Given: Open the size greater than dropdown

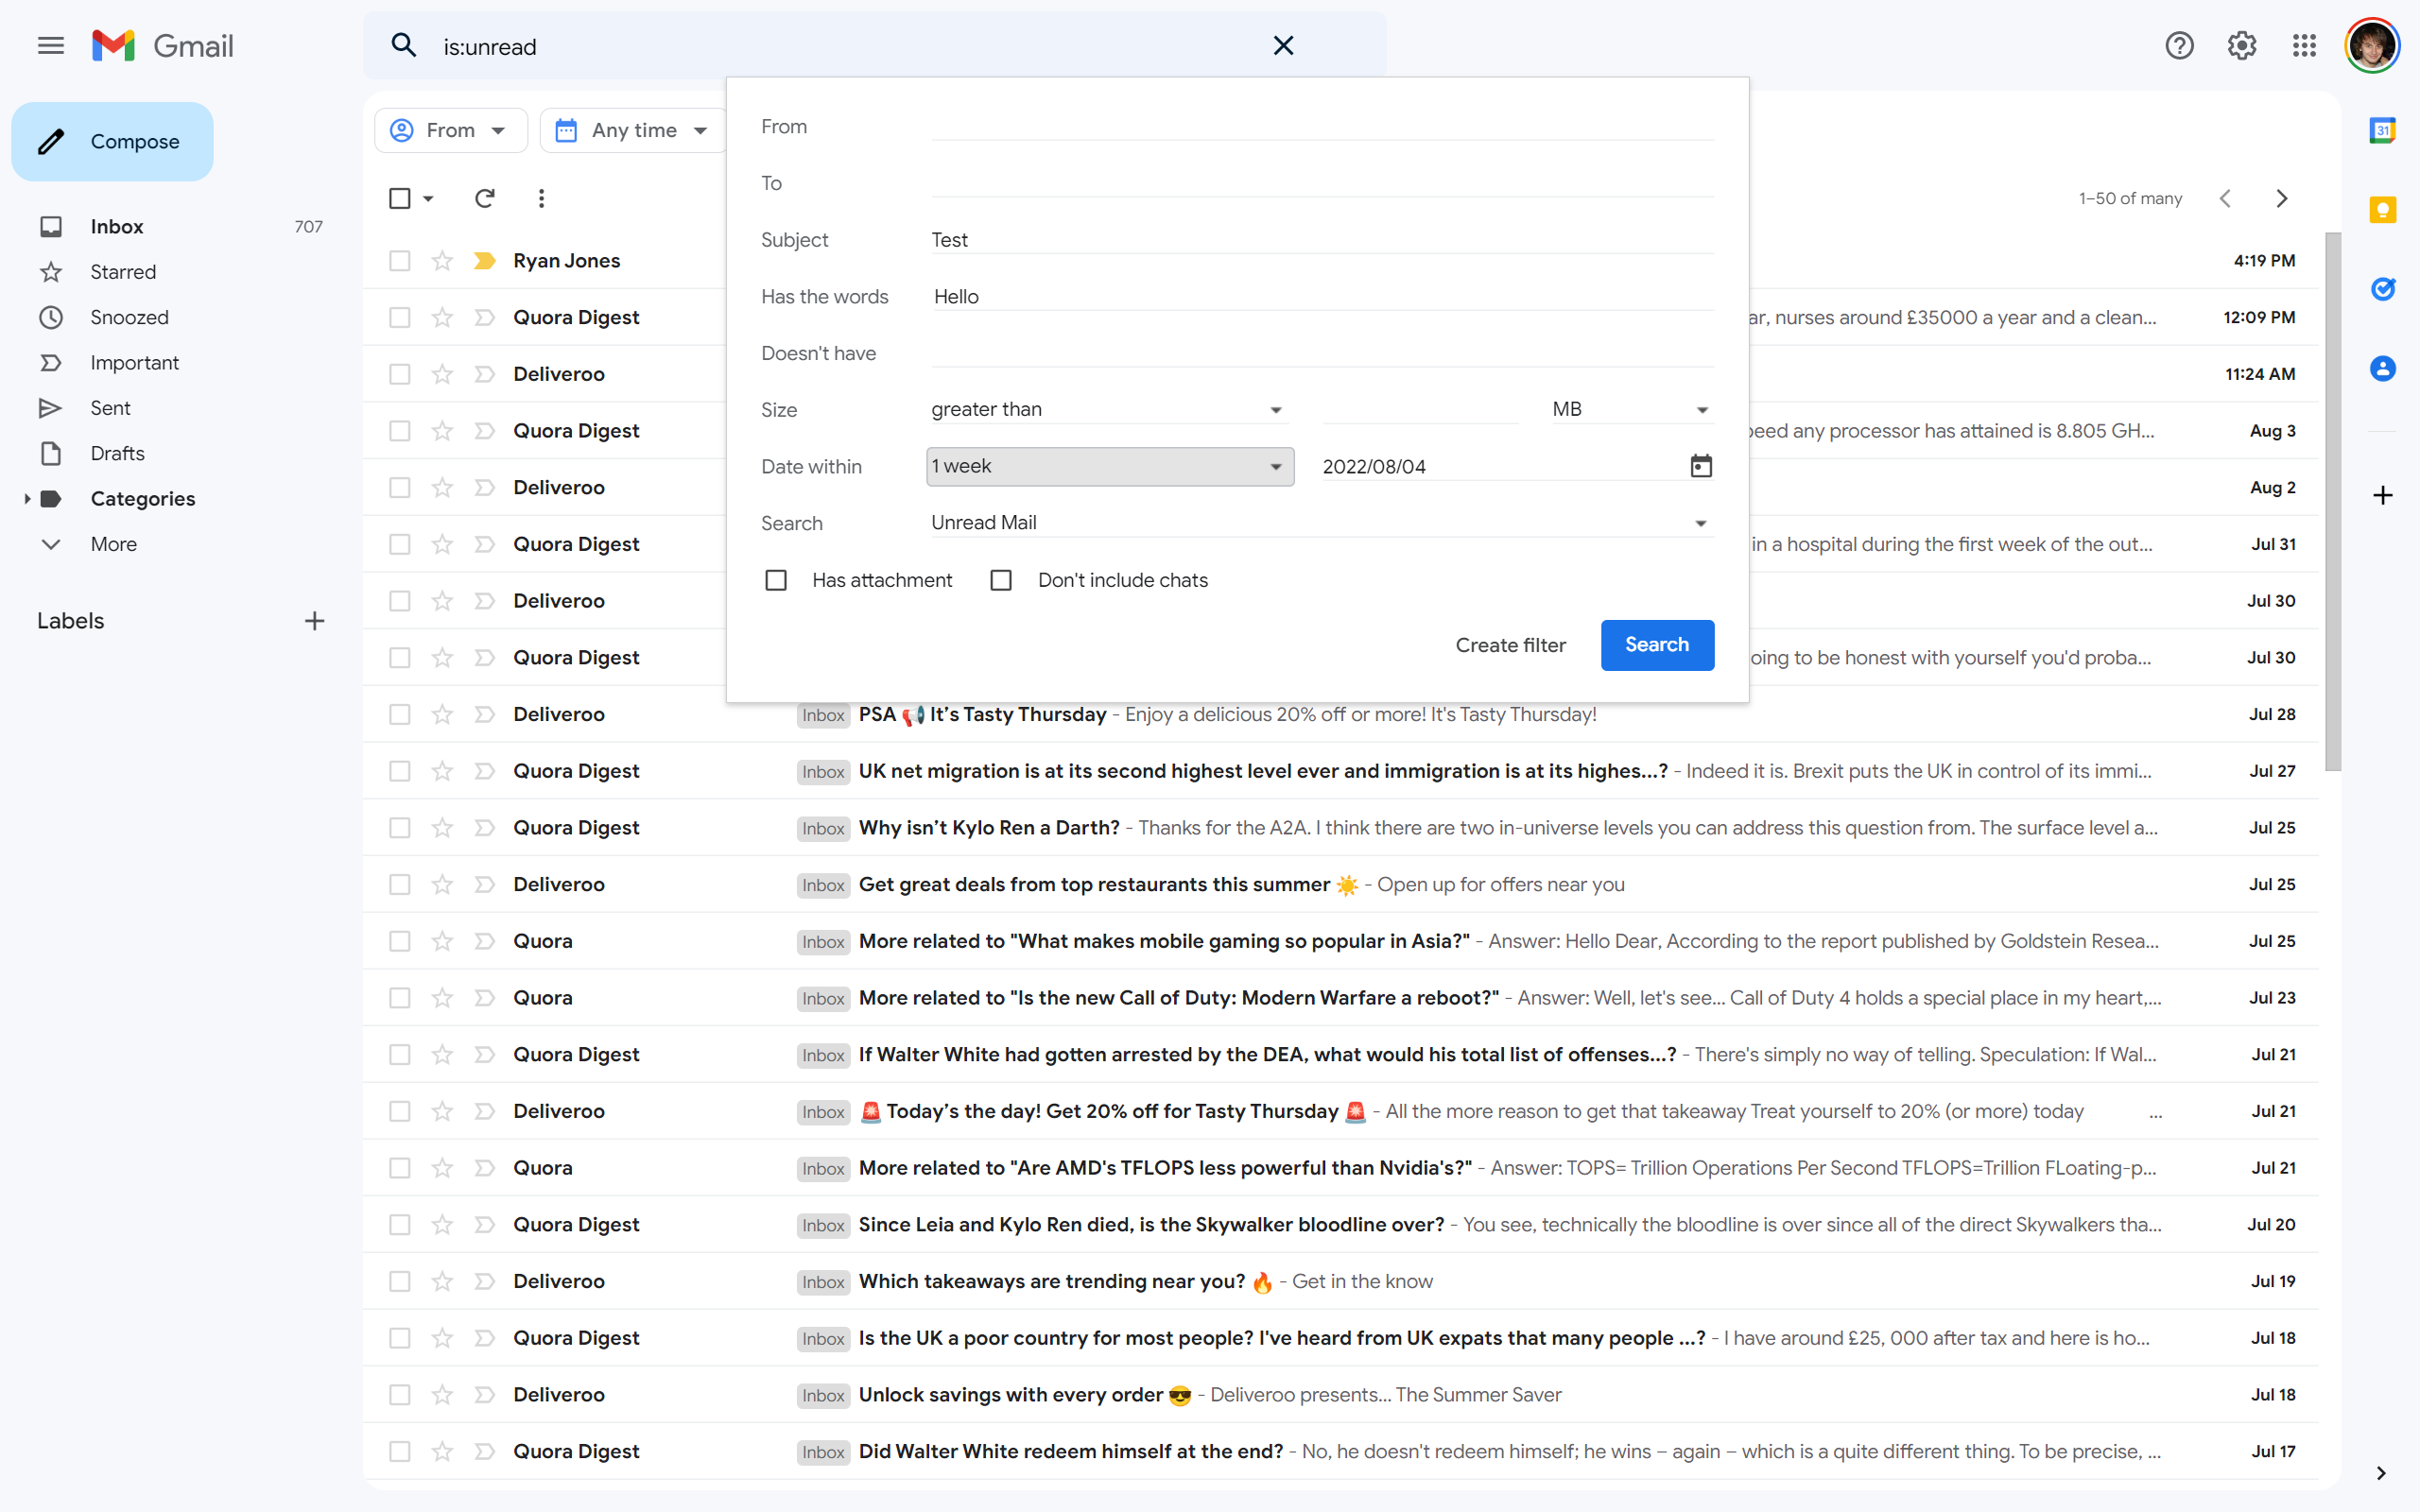Looking at the screenshot, I should tap(1108, 409).
